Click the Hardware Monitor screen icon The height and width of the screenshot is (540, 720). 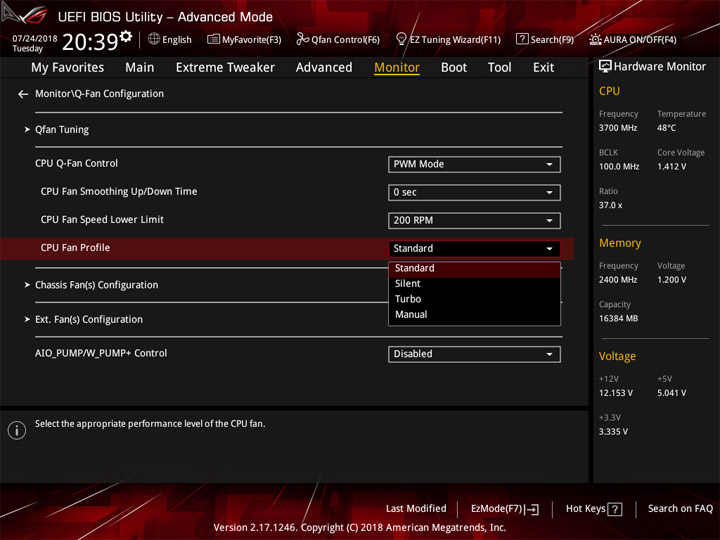coord(605,67)
